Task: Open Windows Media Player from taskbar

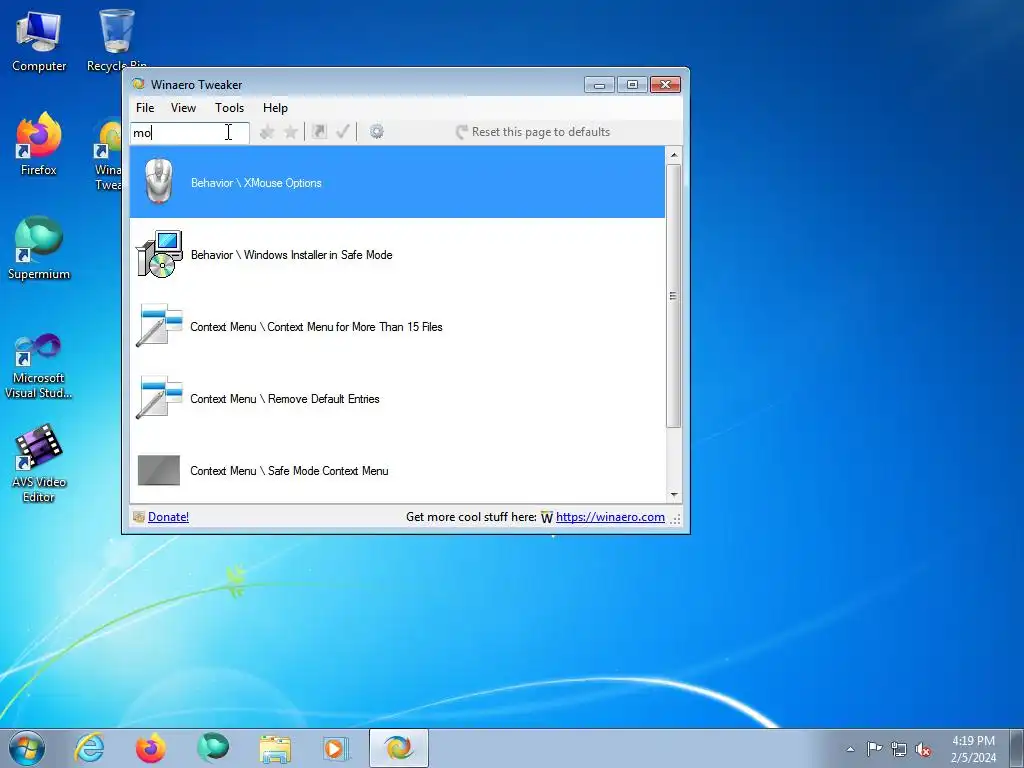Action: (336, 748)
